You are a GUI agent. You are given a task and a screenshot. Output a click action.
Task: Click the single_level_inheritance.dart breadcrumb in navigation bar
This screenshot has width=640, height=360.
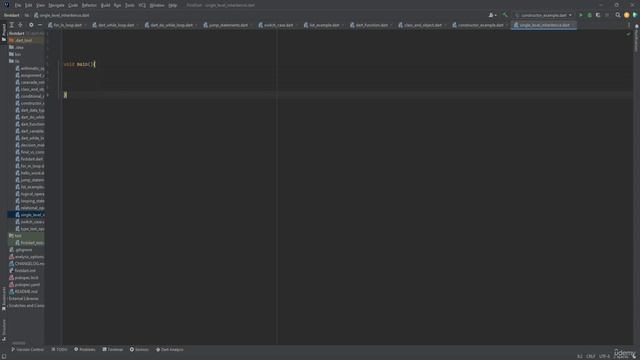(62, 15)
